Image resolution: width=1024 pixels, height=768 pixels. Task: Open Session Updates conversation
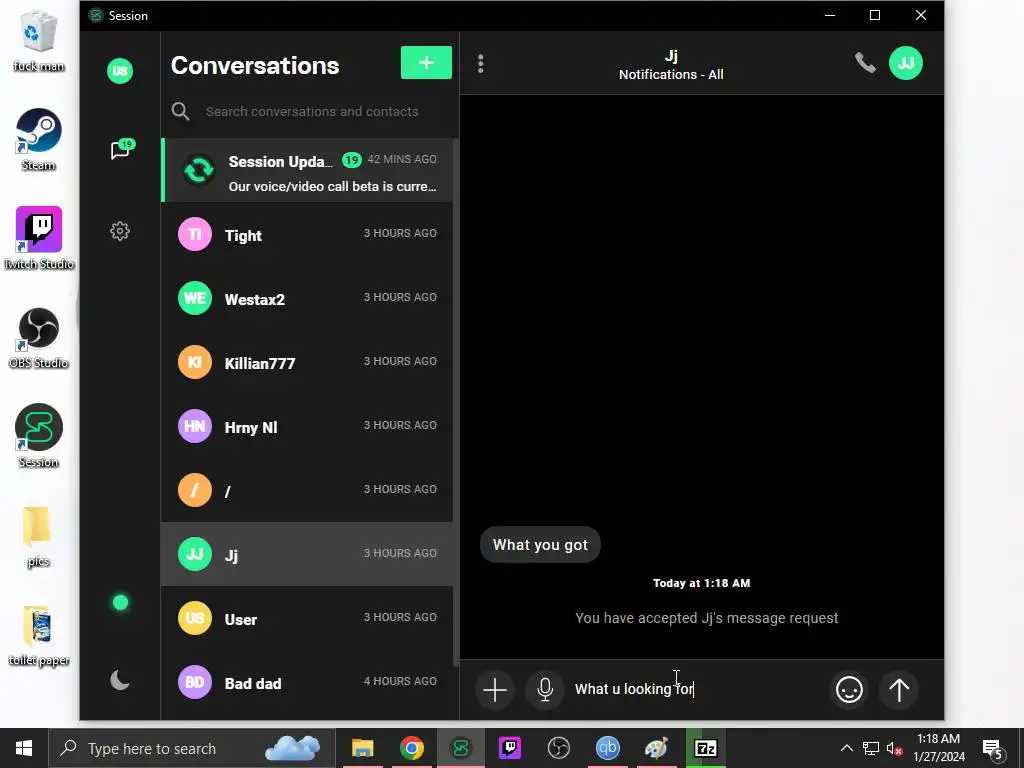coord(307,170)
